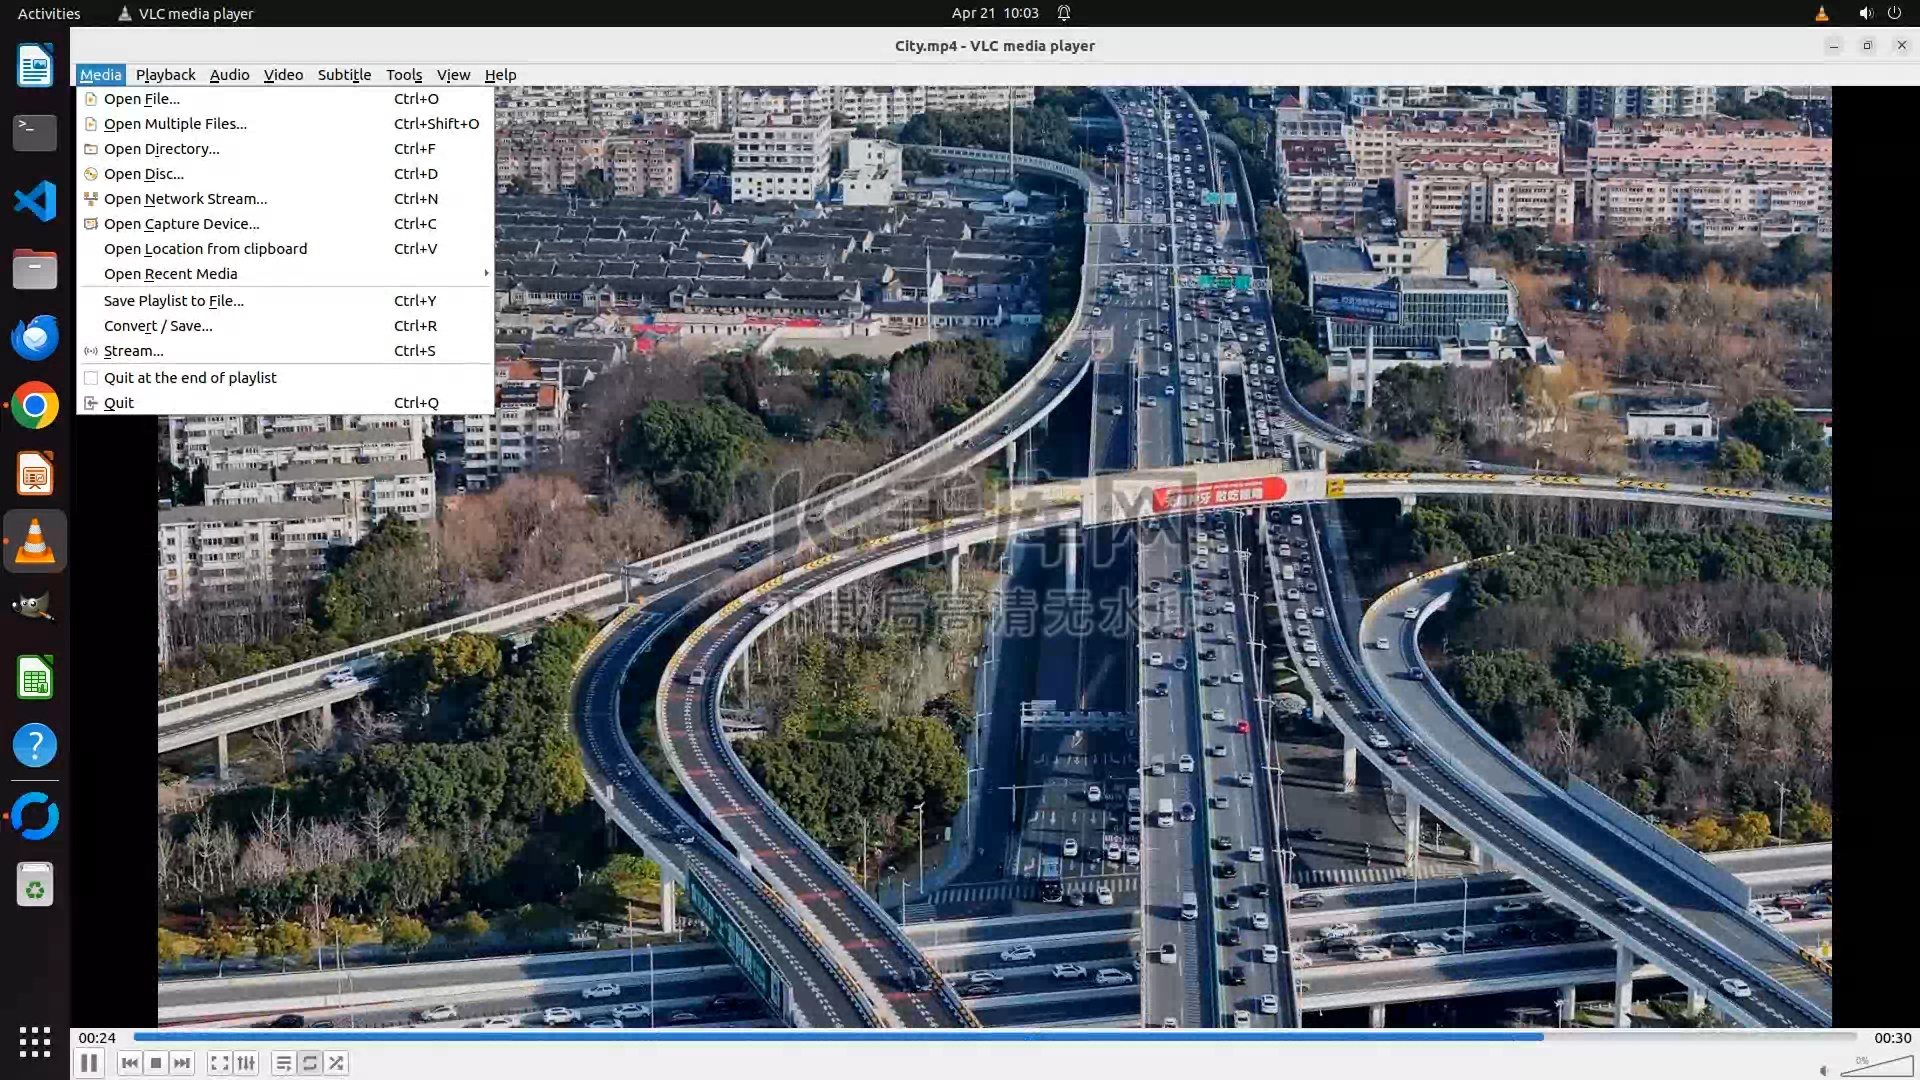Image resolution: width=1920 pixels, height=1080 pixels.
Task: Skip to next media track
Action: tap(182, 1063)
